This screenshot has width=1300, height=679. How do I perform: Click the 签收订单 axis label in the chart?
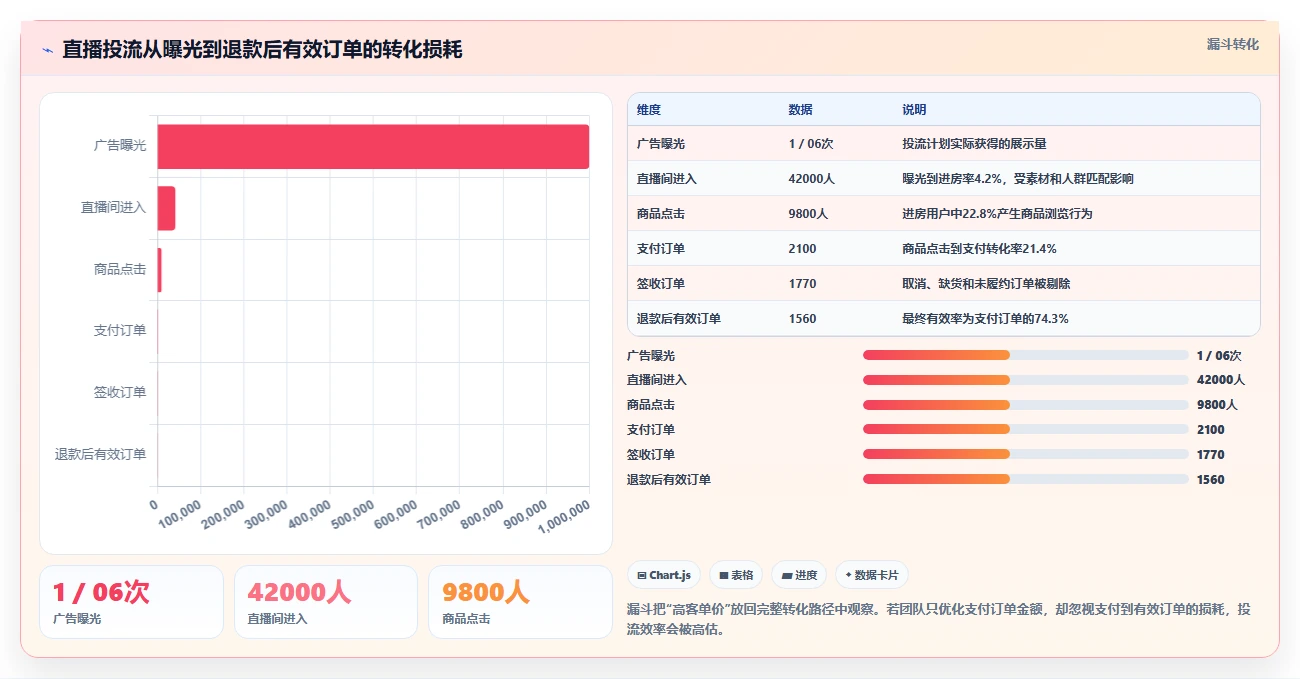pos(120,392)
